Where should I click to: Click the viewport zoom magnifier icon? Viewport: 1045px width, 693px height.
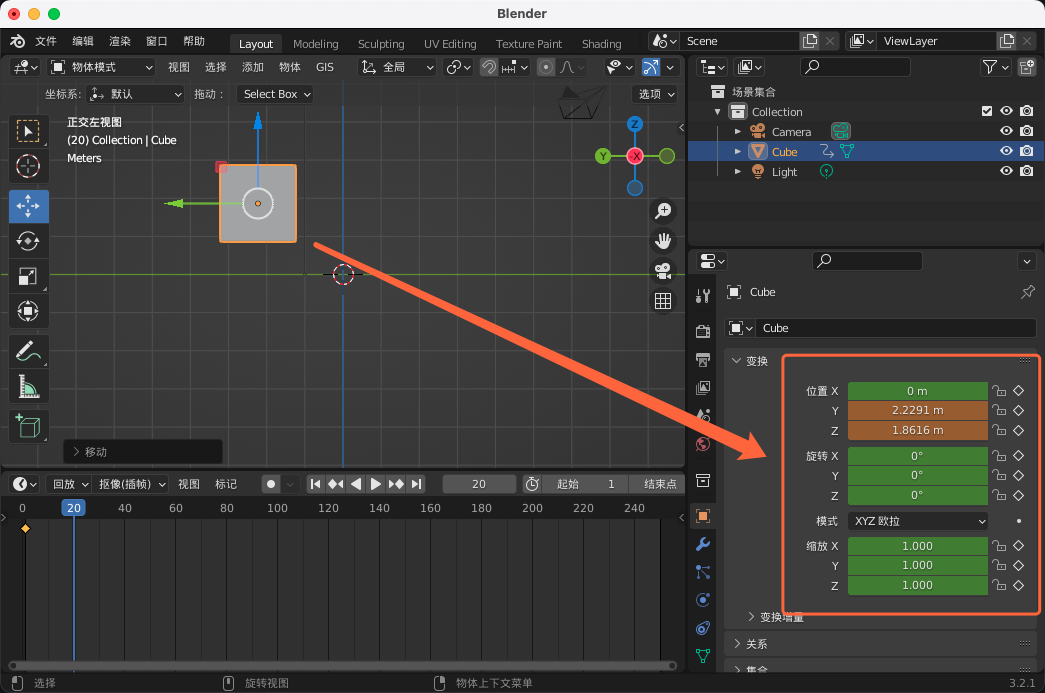tap(663, 211)
